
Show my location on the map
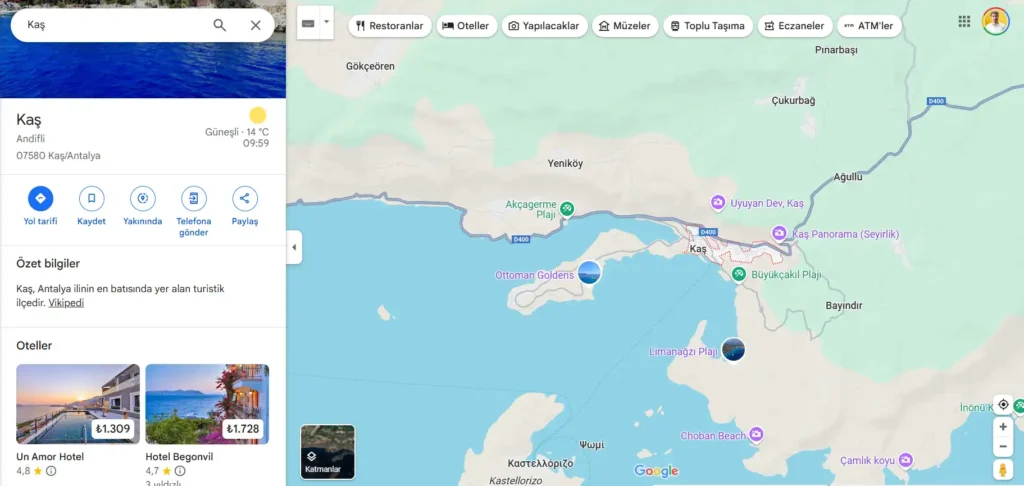1003,404
